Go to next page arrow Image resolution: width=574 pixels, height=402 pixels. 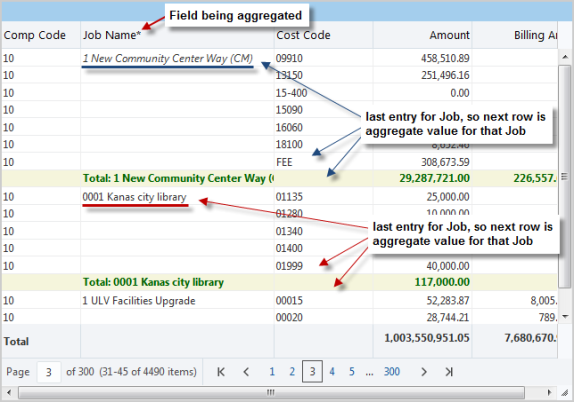coord(424,372)
